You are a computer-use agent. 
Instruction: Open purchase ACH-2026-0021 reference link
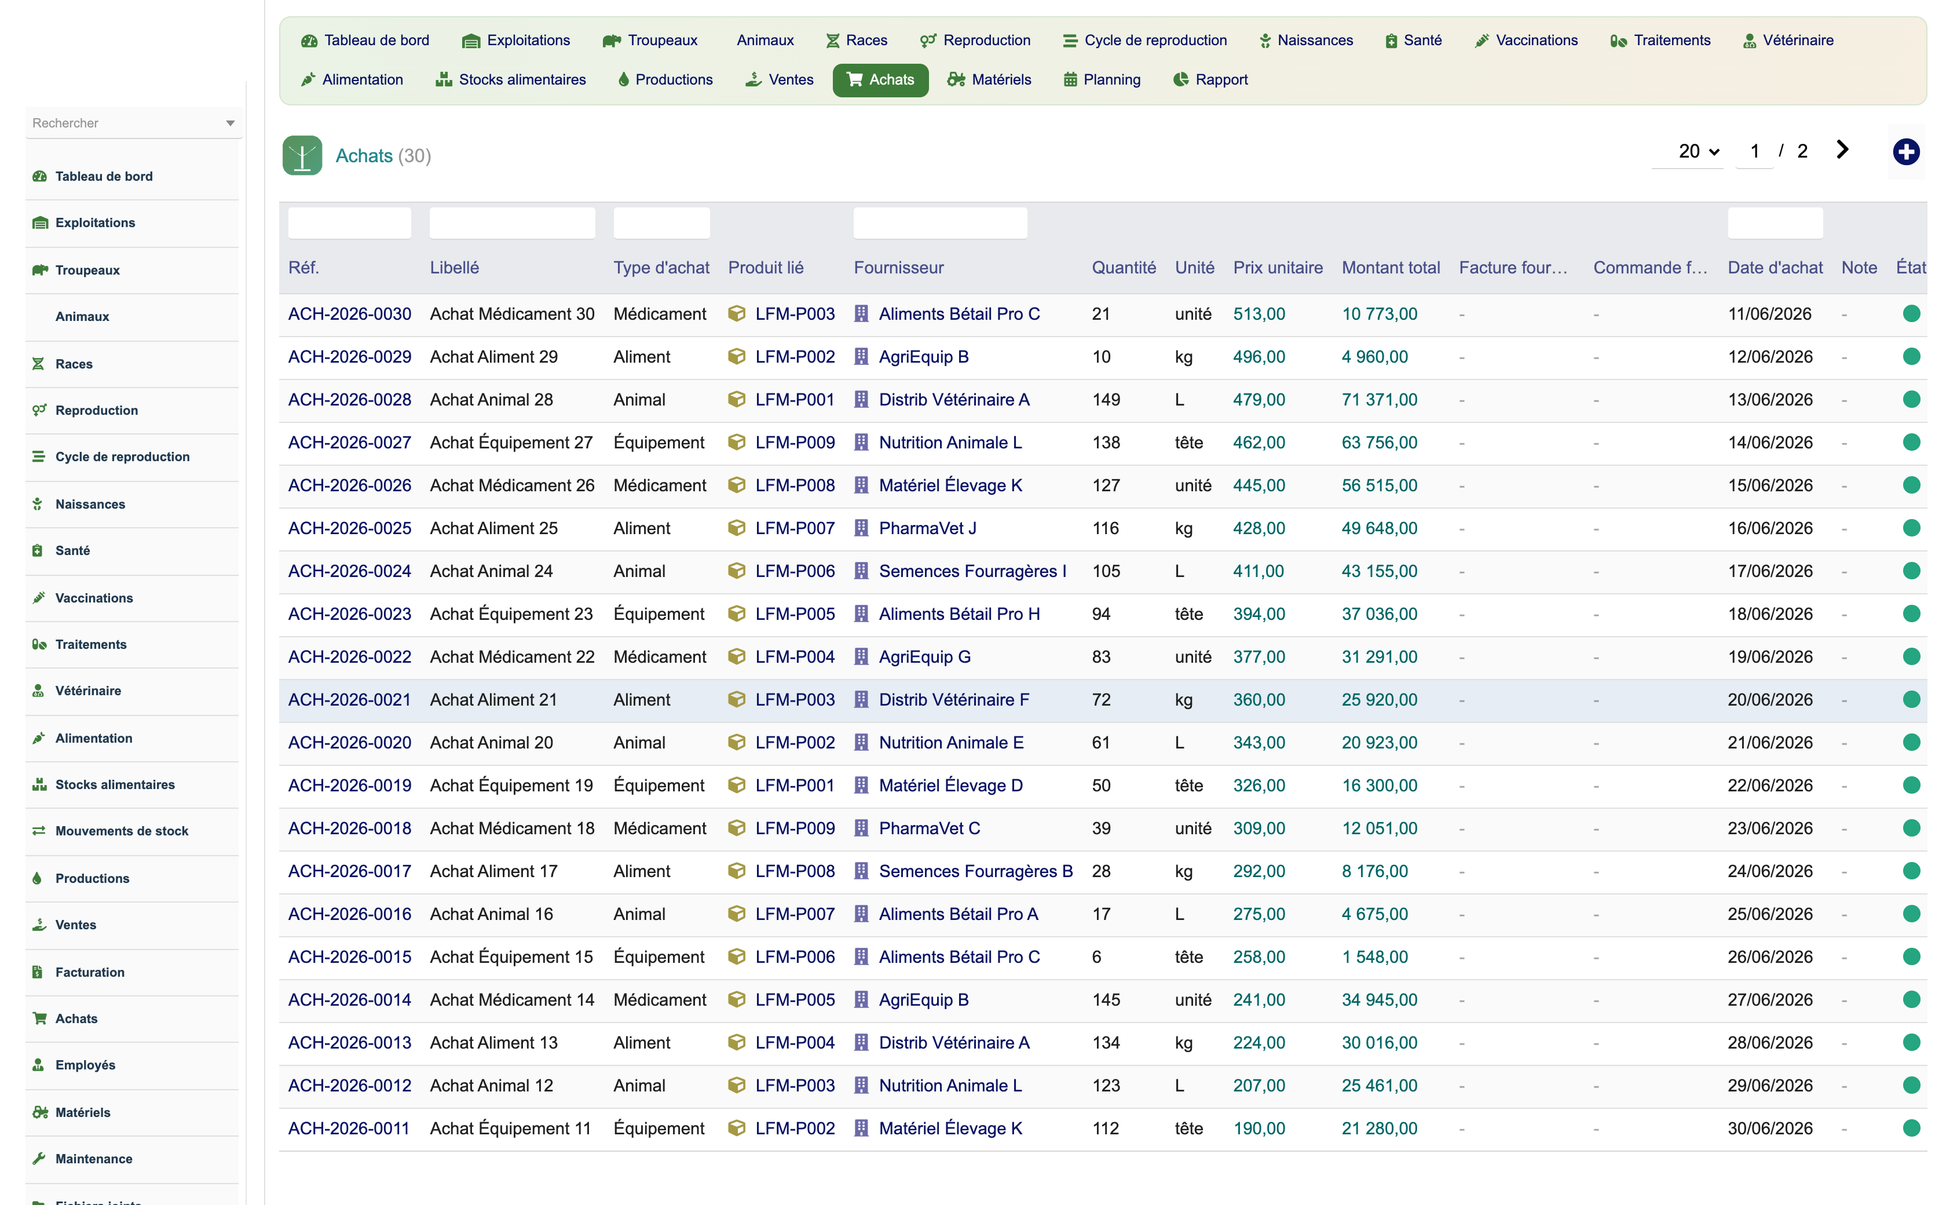click(x=349, y=700)
